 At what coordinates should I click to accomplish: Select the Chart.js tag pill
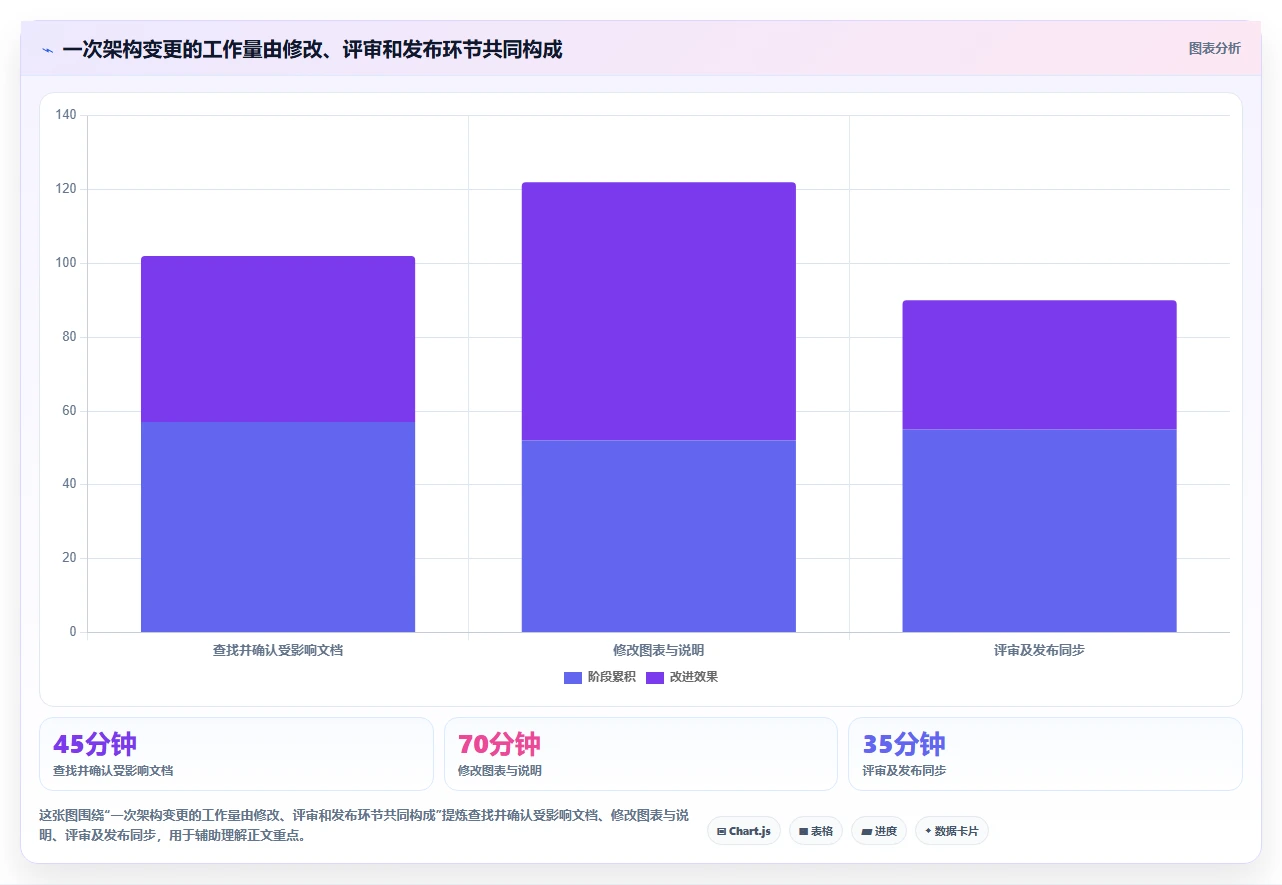(x=744, y=831)
